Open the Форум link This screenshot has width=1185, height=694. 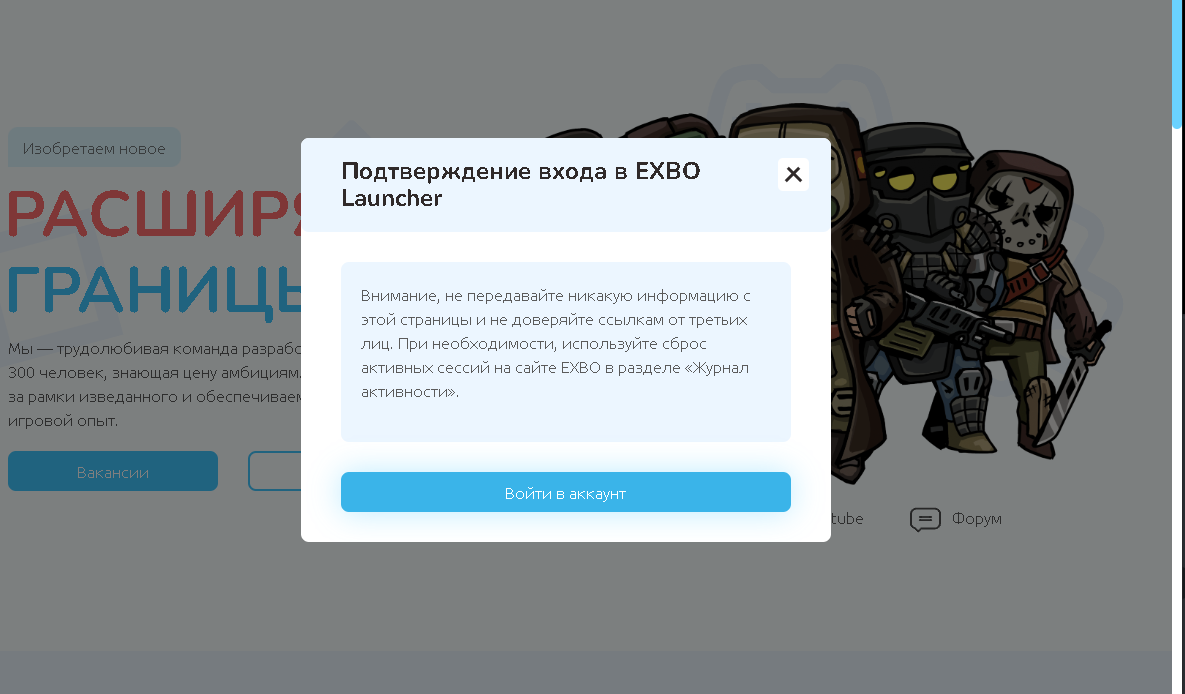coord(976,519)
